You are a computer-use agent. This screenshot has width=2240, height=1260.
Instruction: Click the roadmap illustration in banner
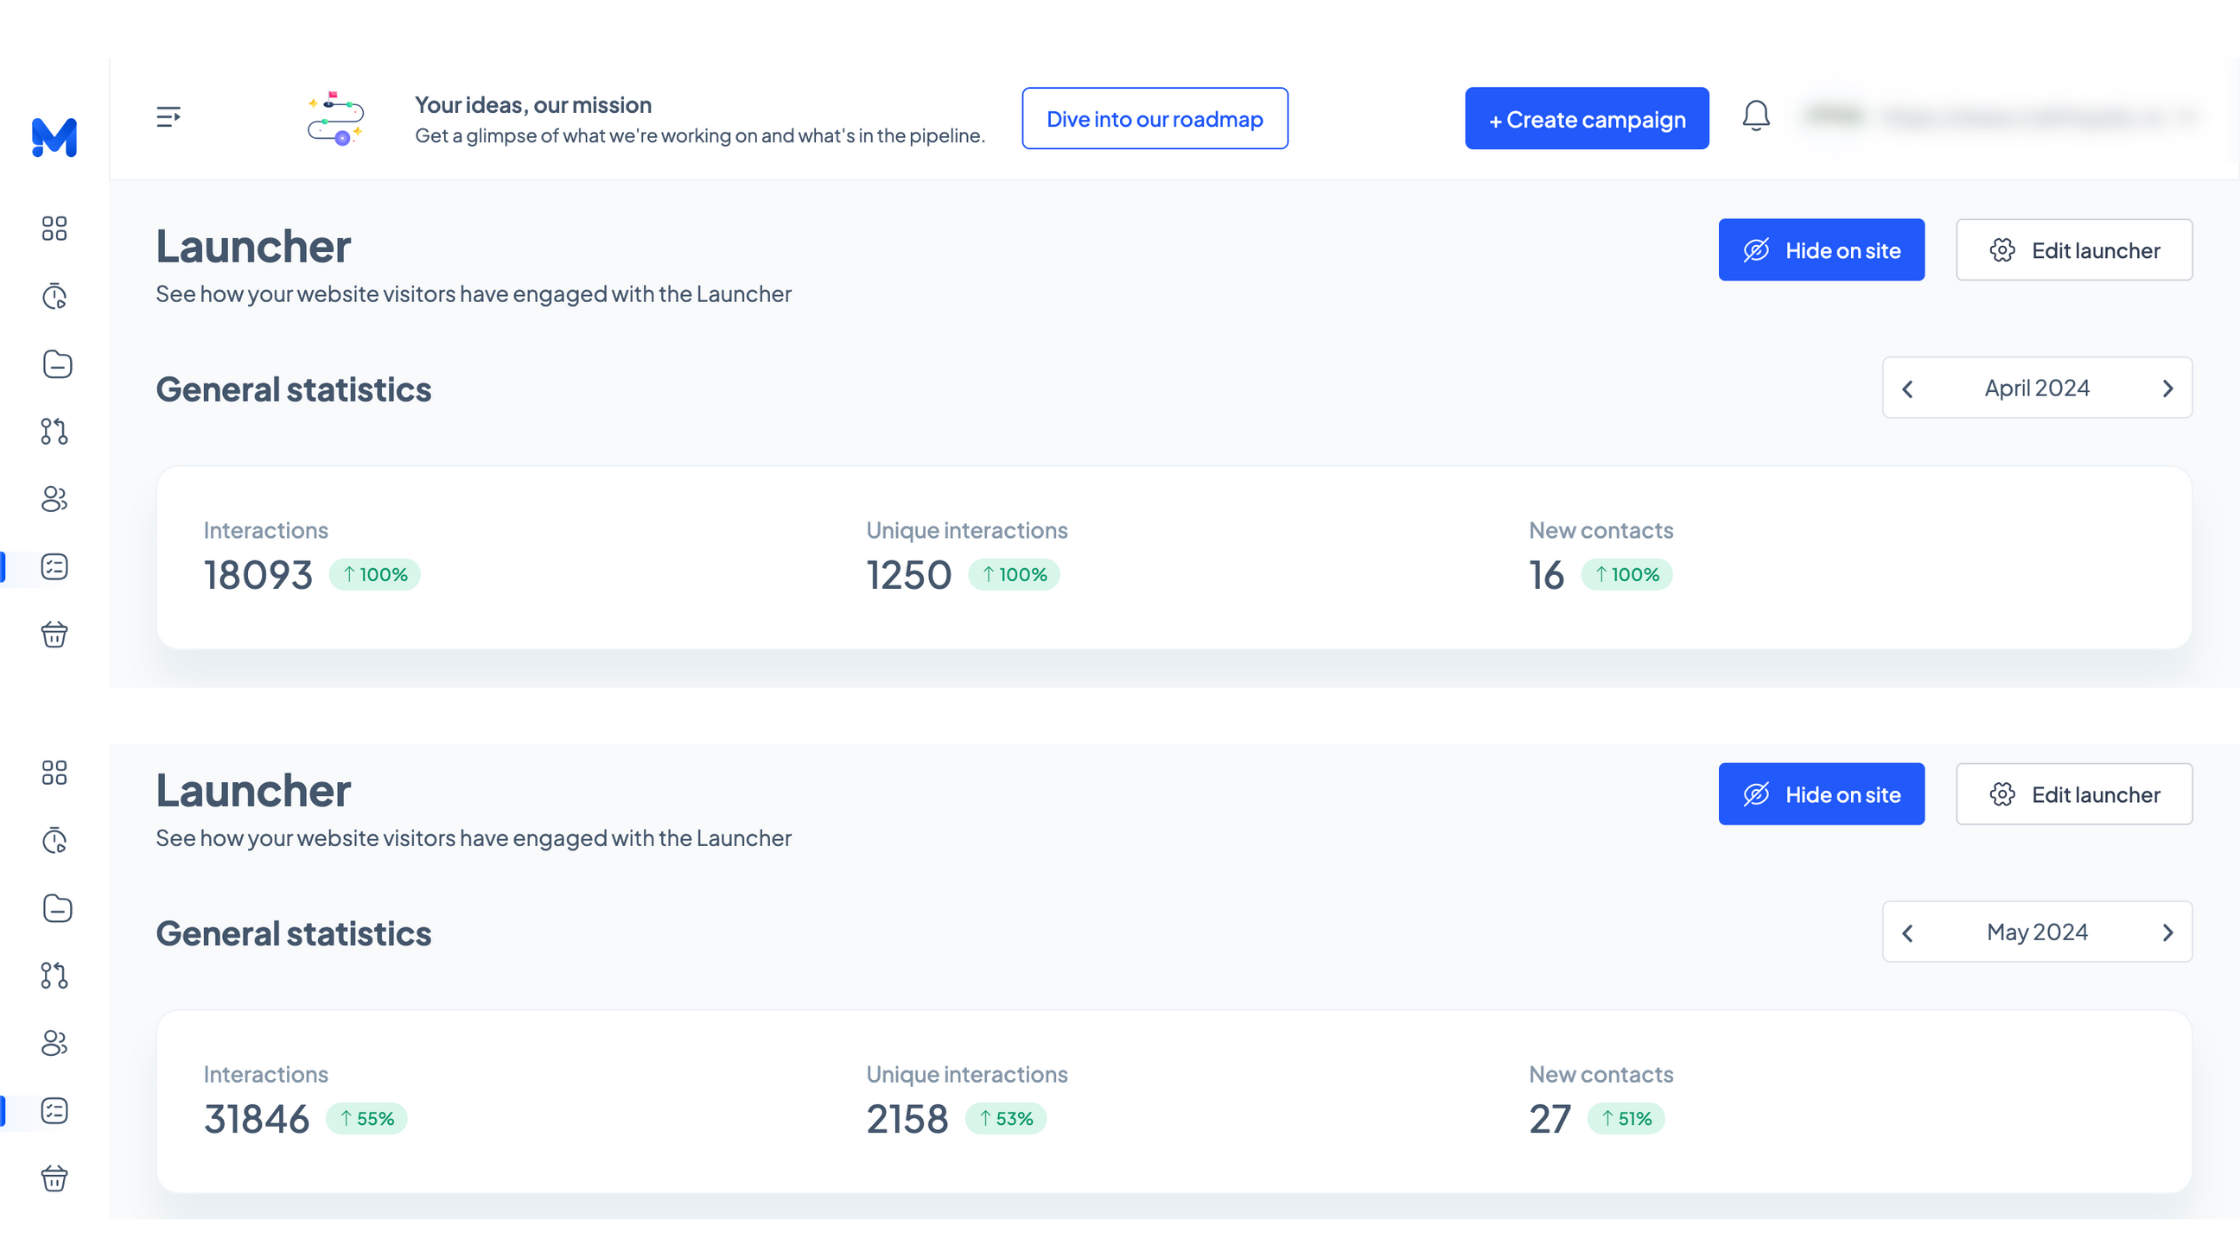336,119
